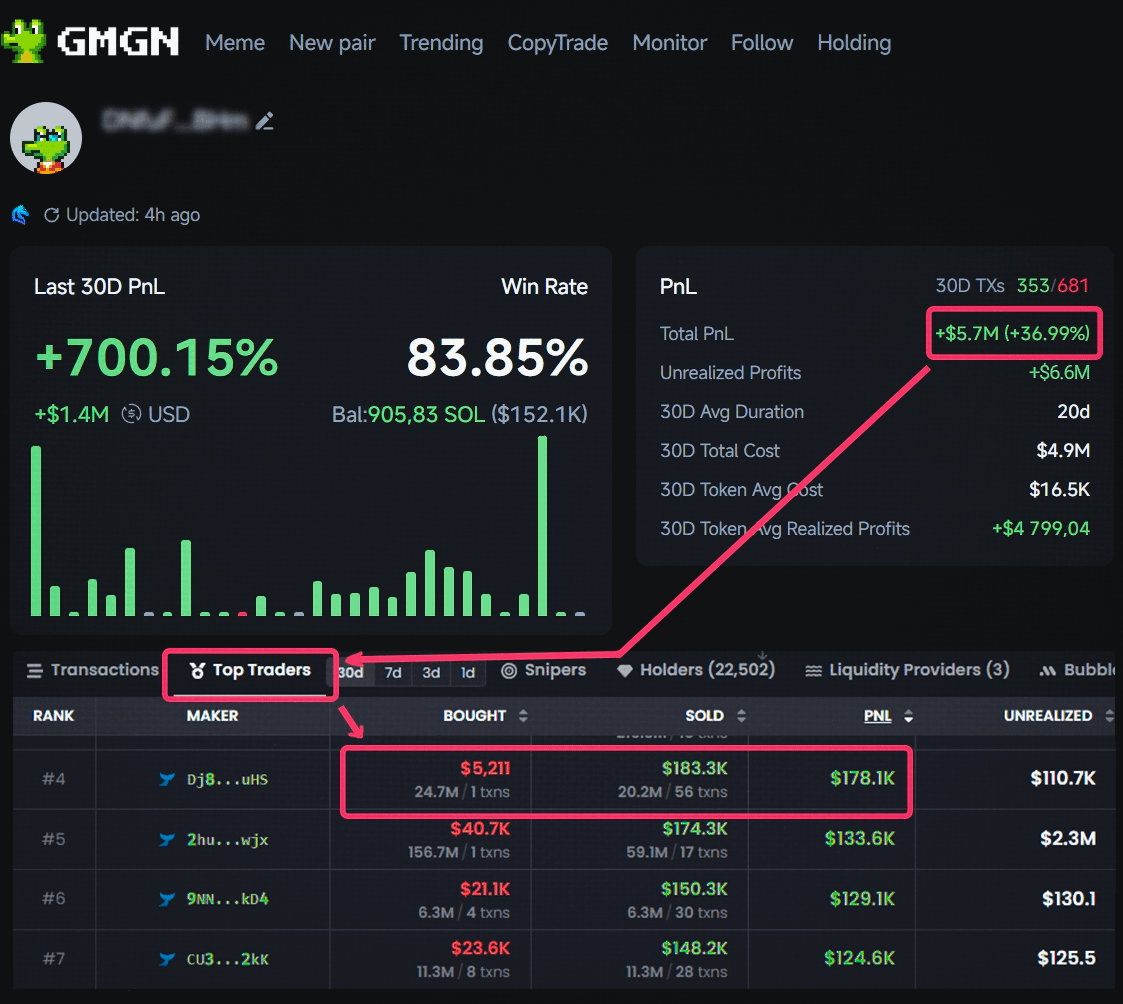The width and height of the screenshot is (1123, 1004).
Task: Open maker Dj8...uHS wallet link
Action: pyautogui.click(x=228, y=779)
